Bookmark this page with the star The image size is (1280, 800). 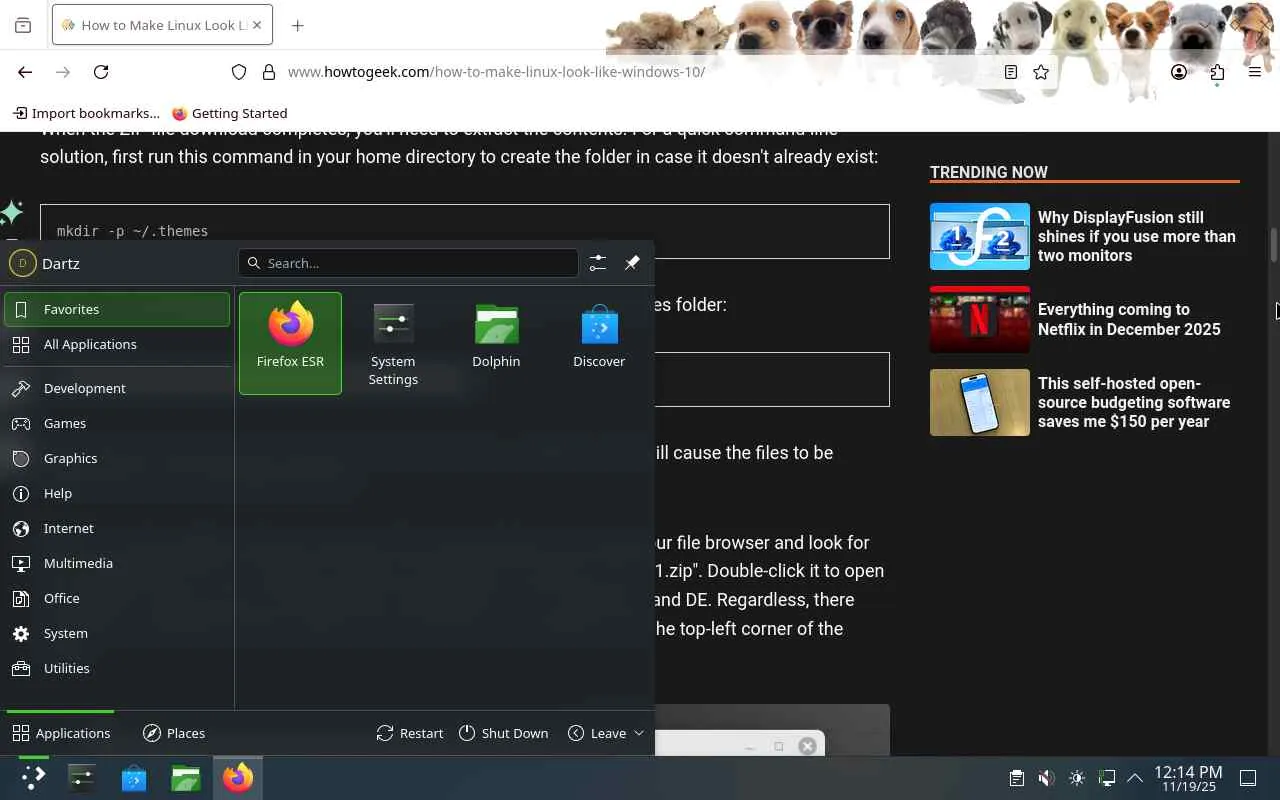point(1041,72)
